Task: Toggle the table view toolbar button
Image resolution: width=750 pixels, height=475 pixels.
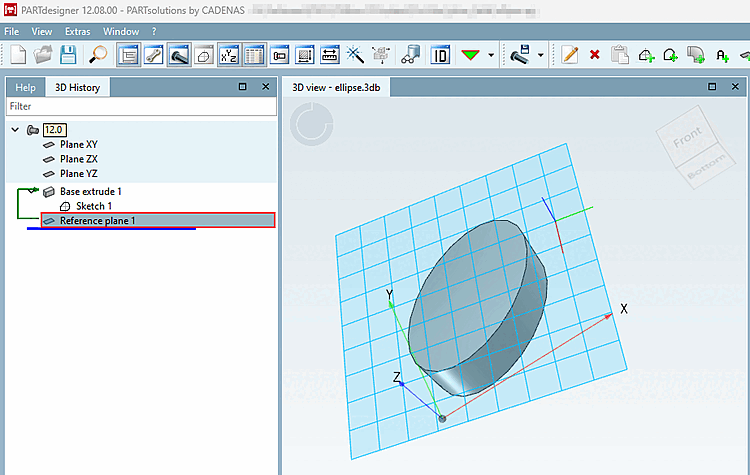Action: pos(254,55)
